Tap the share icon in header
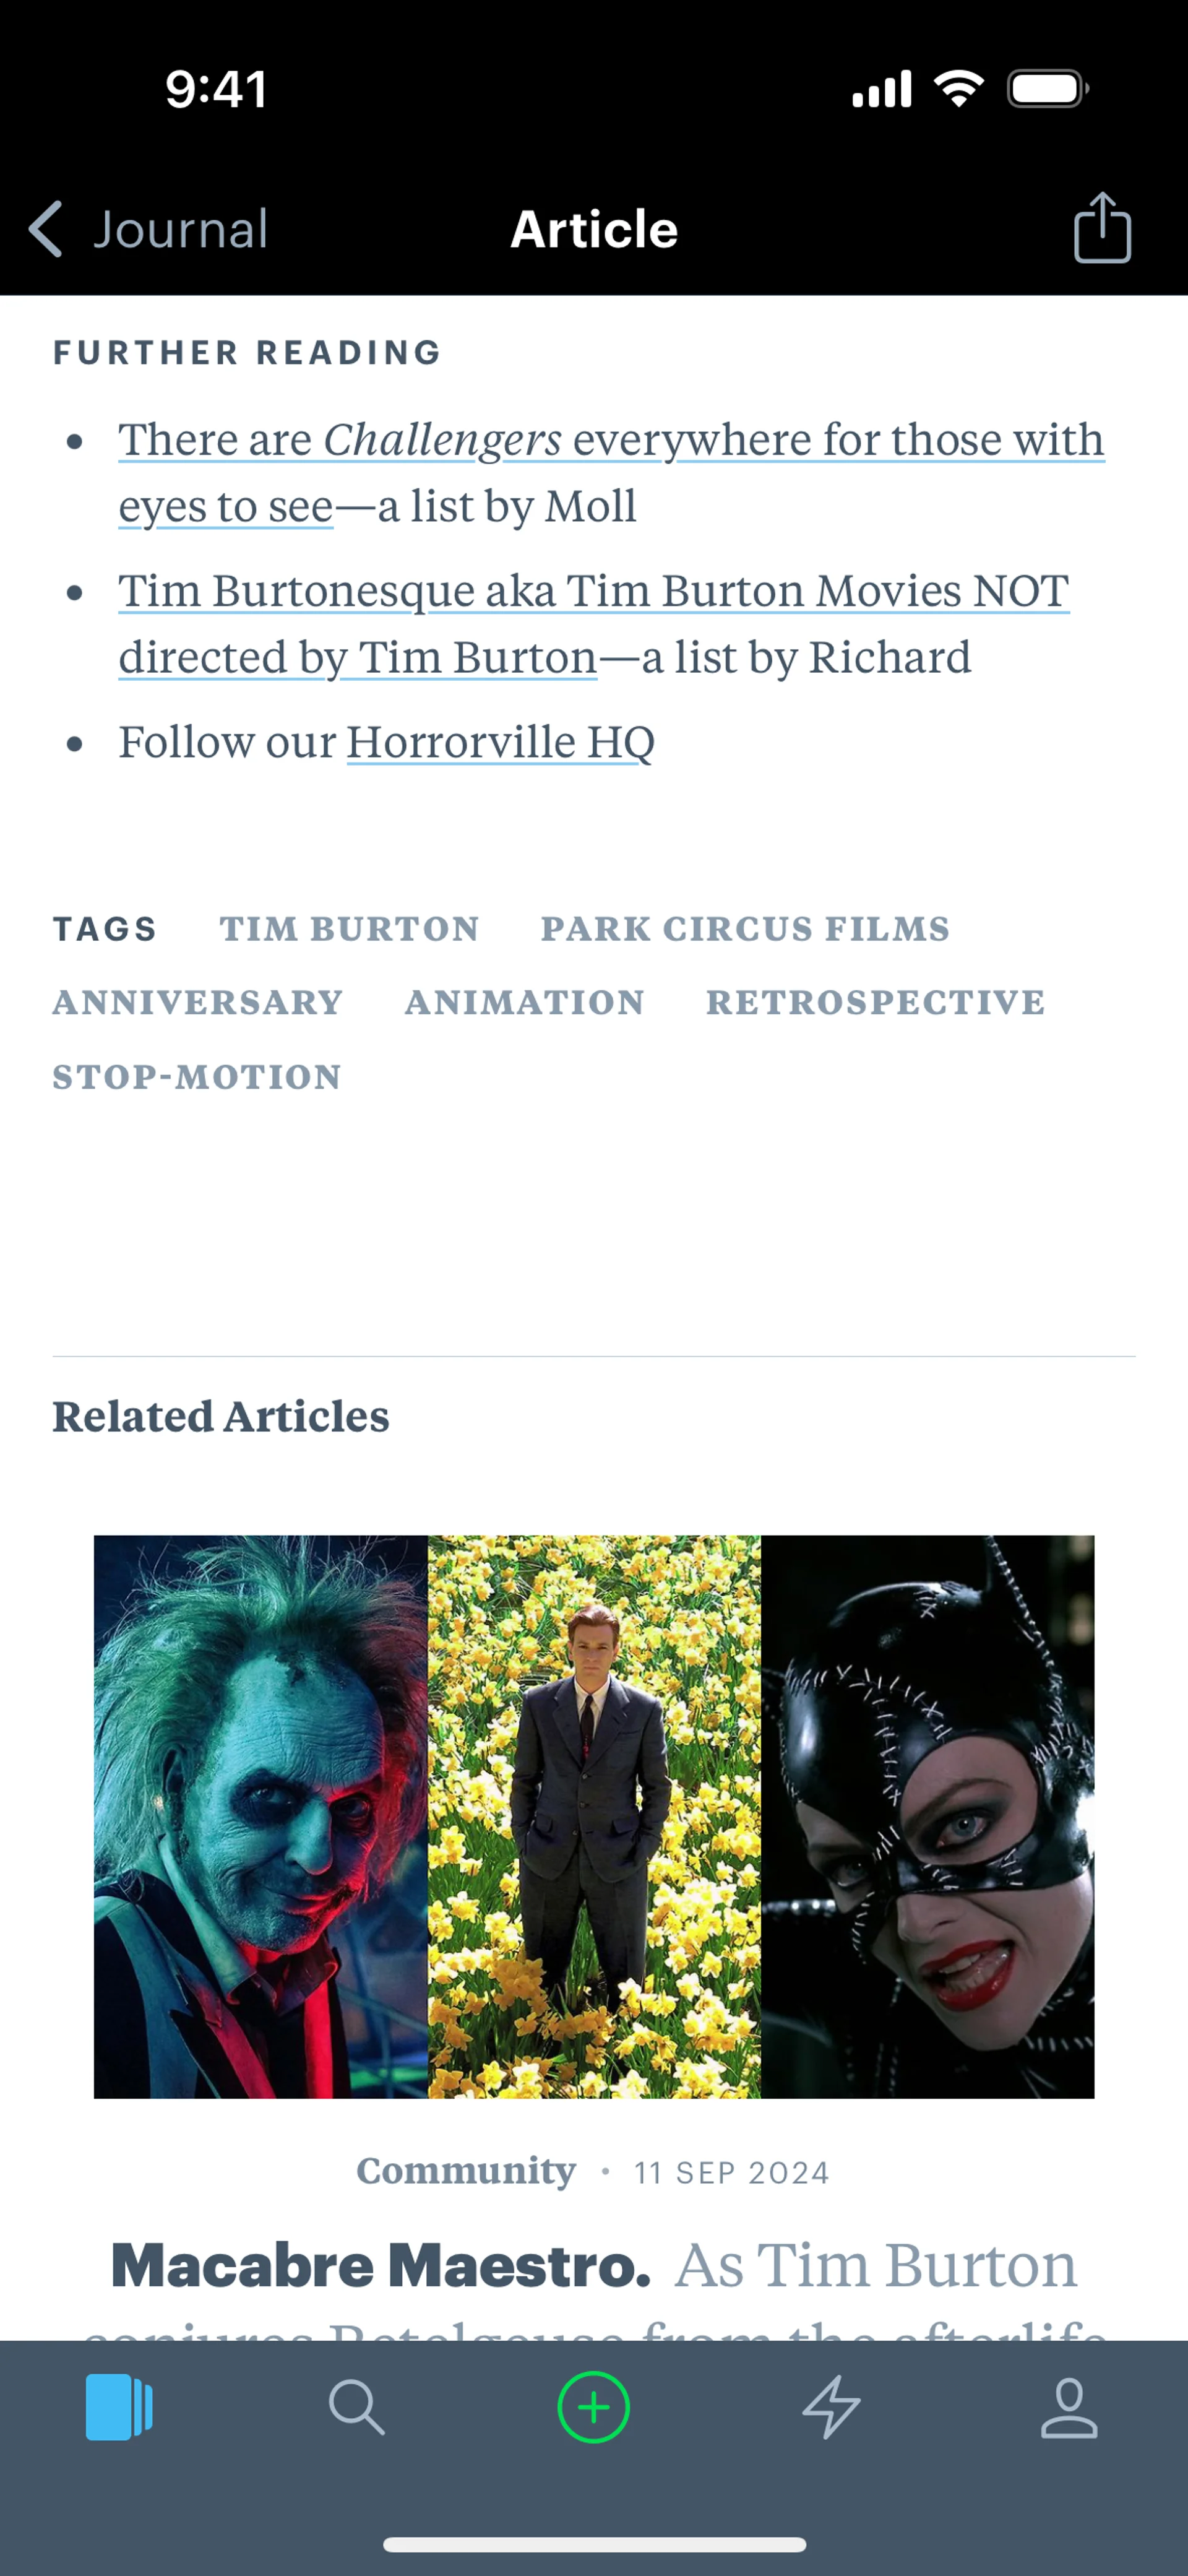Viewport: 1188px width, 2576px height. 1102,228
